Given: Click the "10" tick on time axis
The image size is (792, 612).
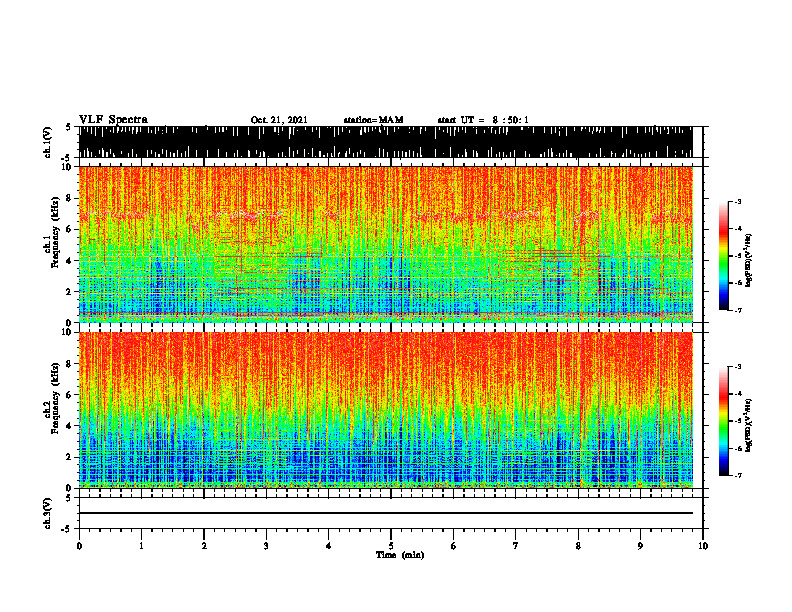Looking at the screenshot, I should coord(703,546).
